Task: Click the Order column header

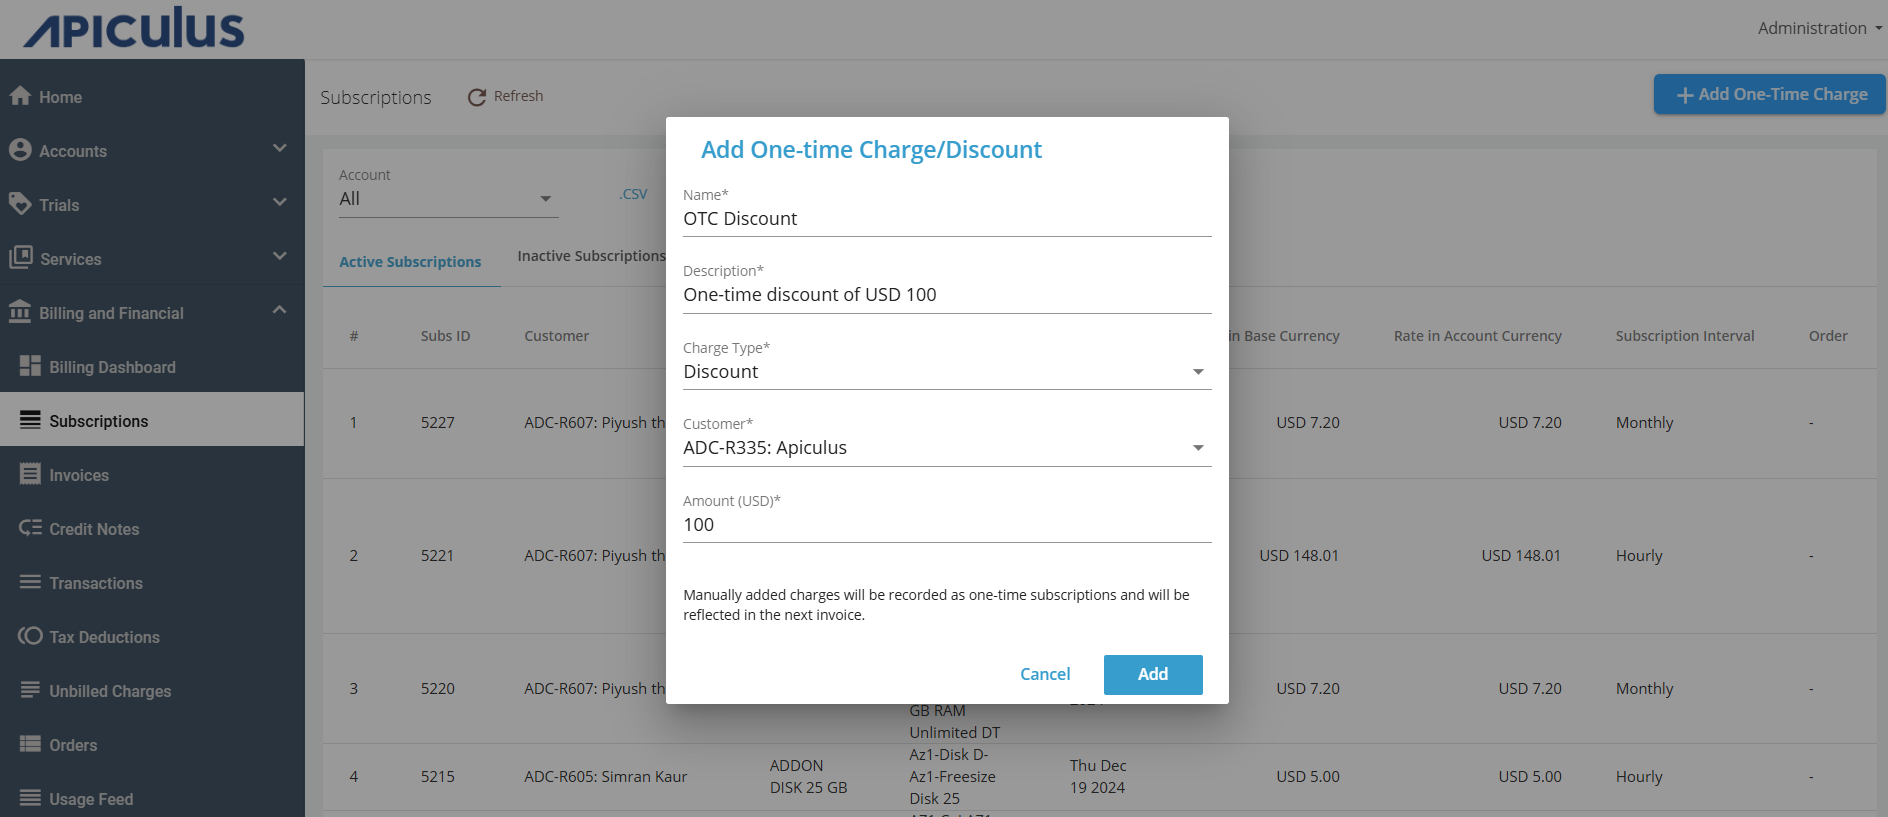Action: coord(1828,336)
